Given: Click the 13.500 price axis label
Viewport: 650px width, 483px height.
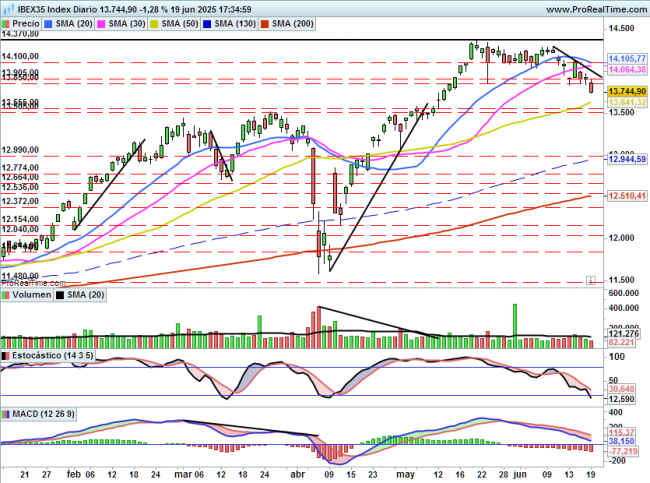Looking at the screenshot, I should [x=621, y=112].
